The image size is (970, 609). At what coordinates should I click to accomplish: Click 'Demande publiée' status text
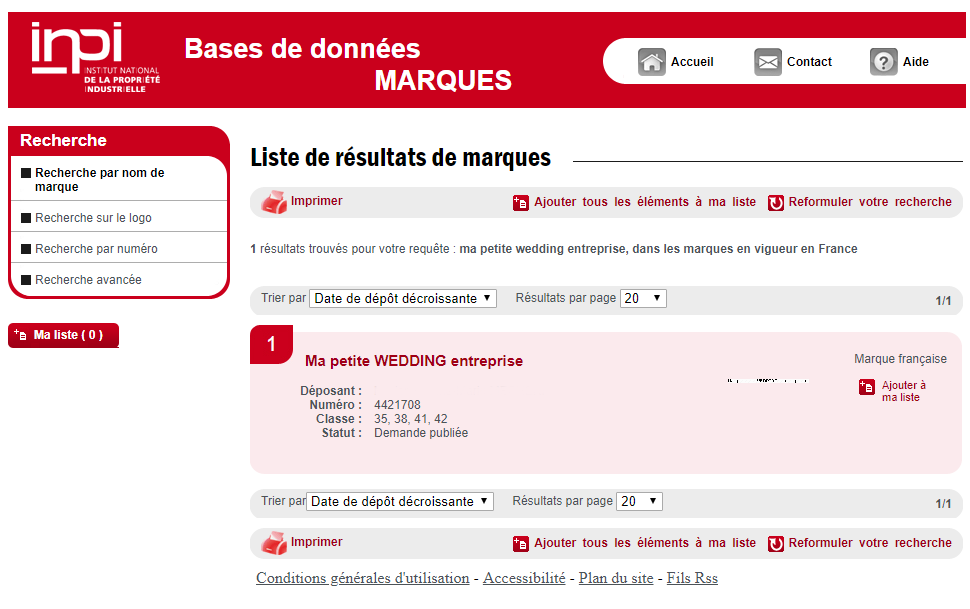point(421,433)
